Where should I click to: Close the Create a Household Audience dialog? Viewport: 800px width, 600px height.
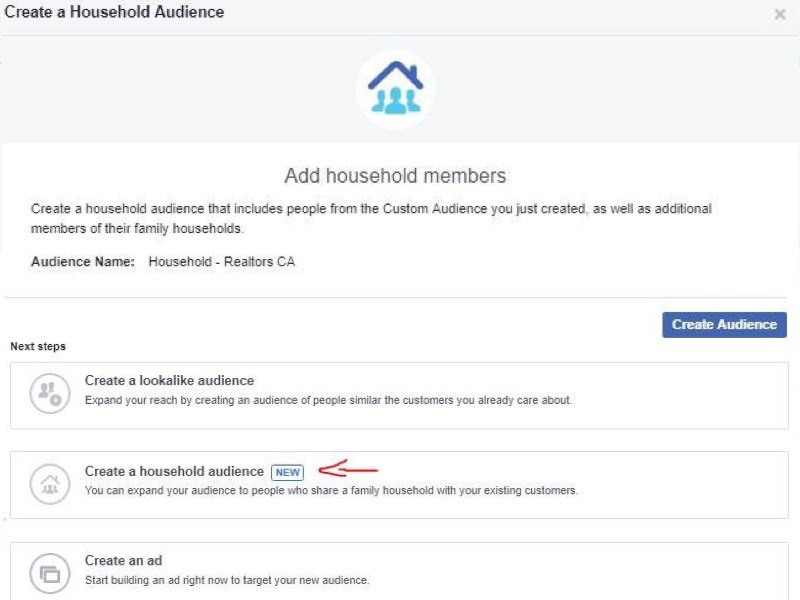coord(780,14)
